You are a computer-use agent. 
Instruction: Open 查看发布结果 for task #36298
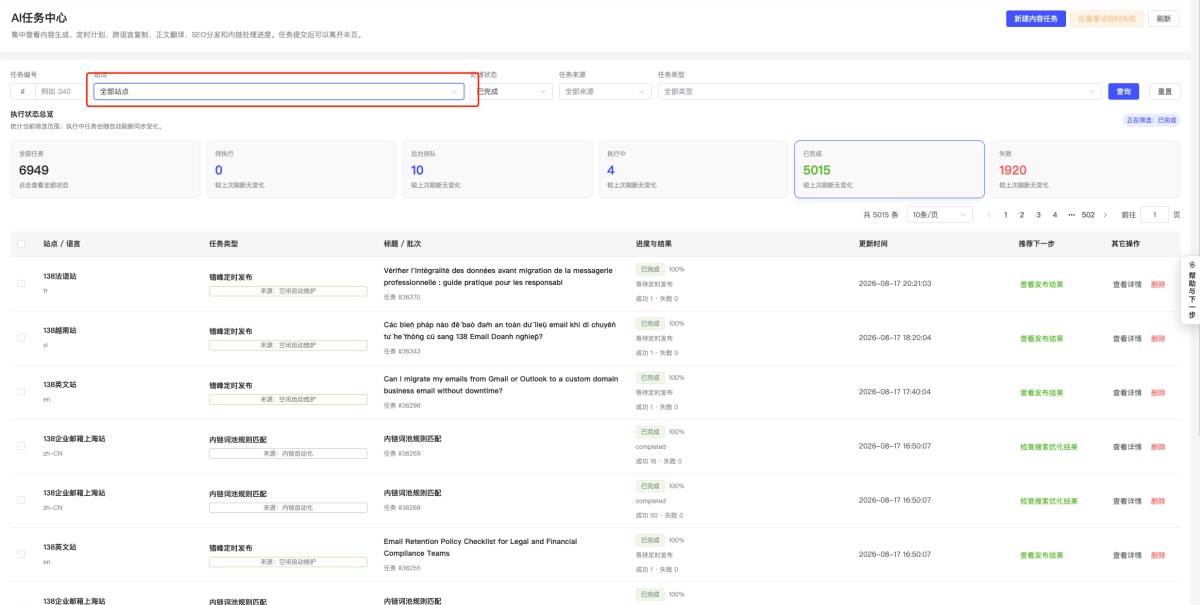1041,392
